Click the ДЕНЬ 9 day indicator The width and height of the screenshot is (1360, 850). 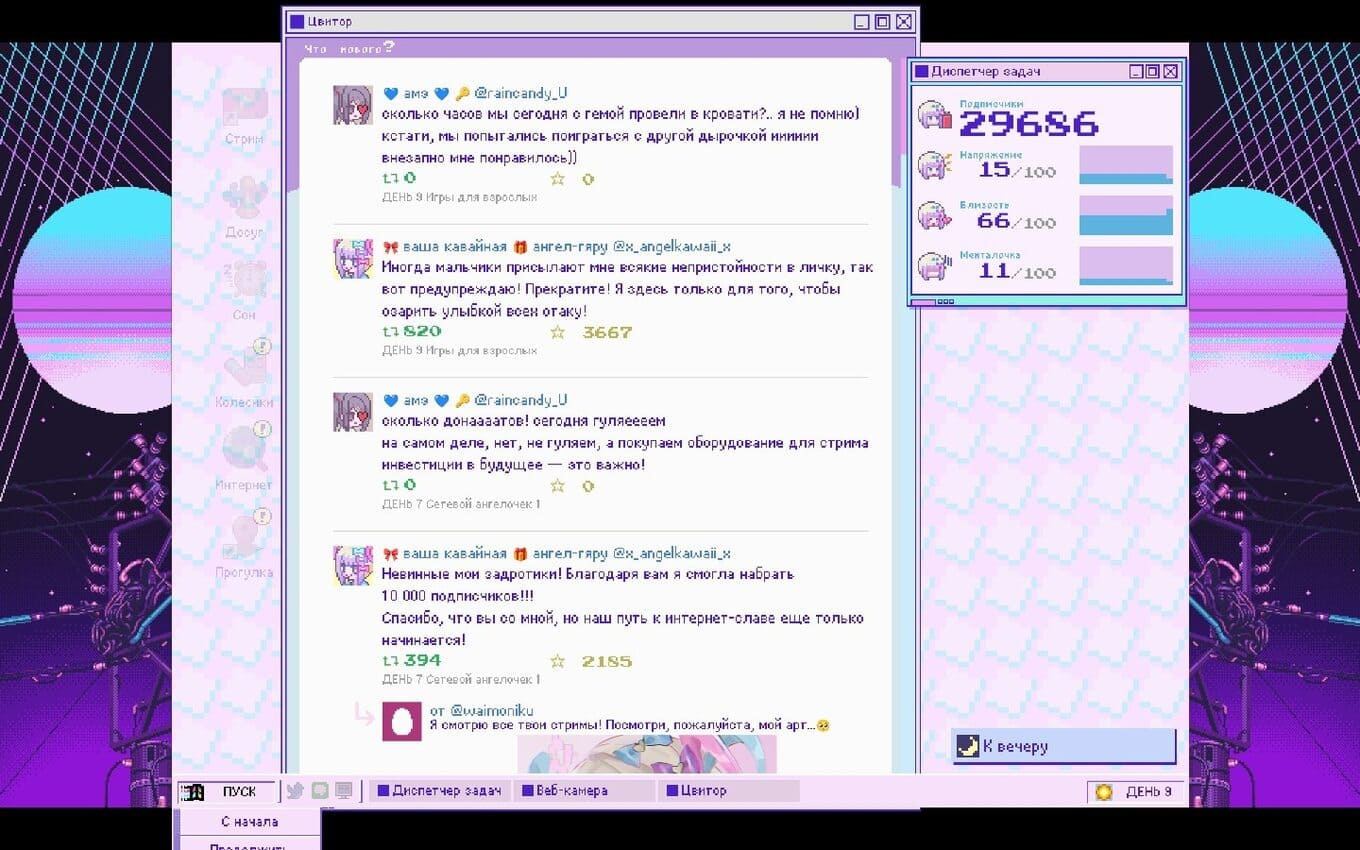(x=1136, y=792)
